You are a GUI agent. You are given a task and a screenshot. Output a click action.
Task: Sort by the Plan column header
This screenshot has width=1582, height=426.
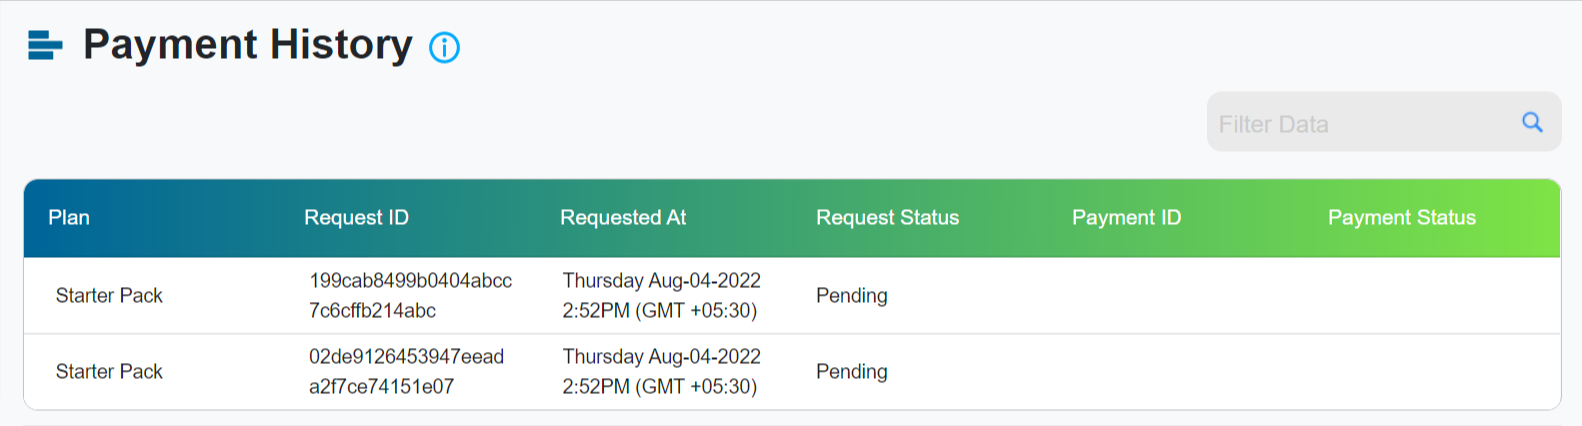coord(69,217)
